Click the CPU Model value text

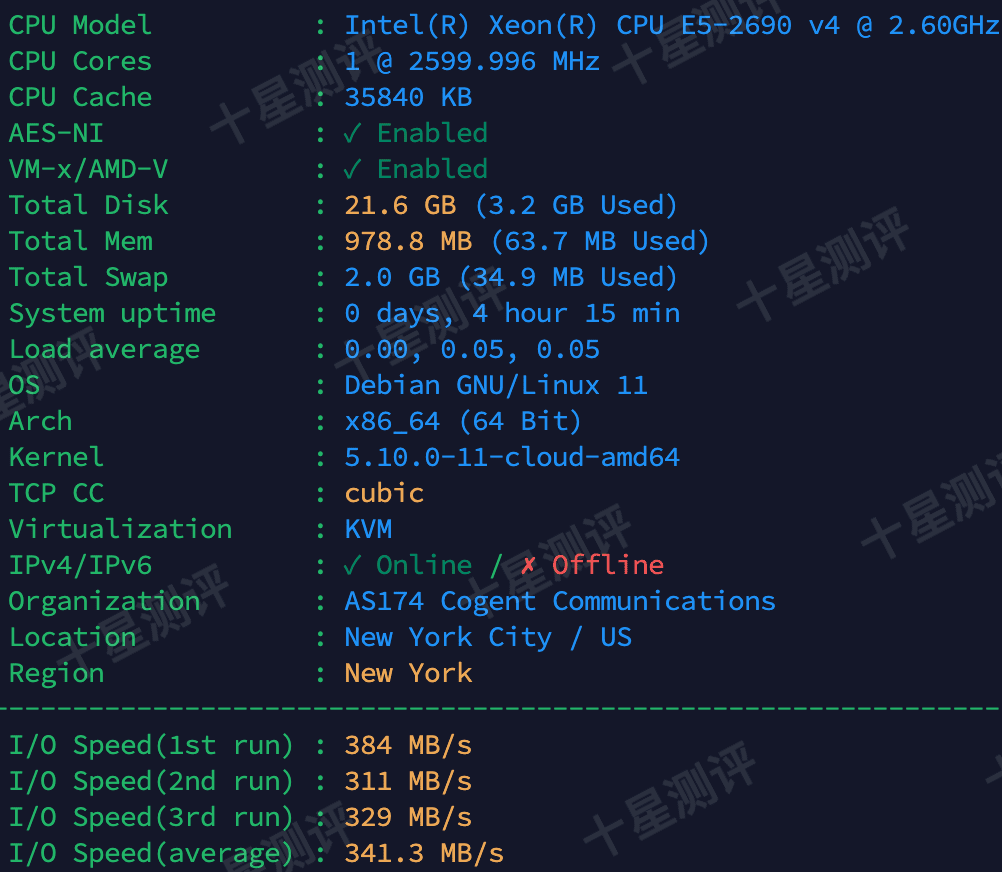tap(672, 26)
